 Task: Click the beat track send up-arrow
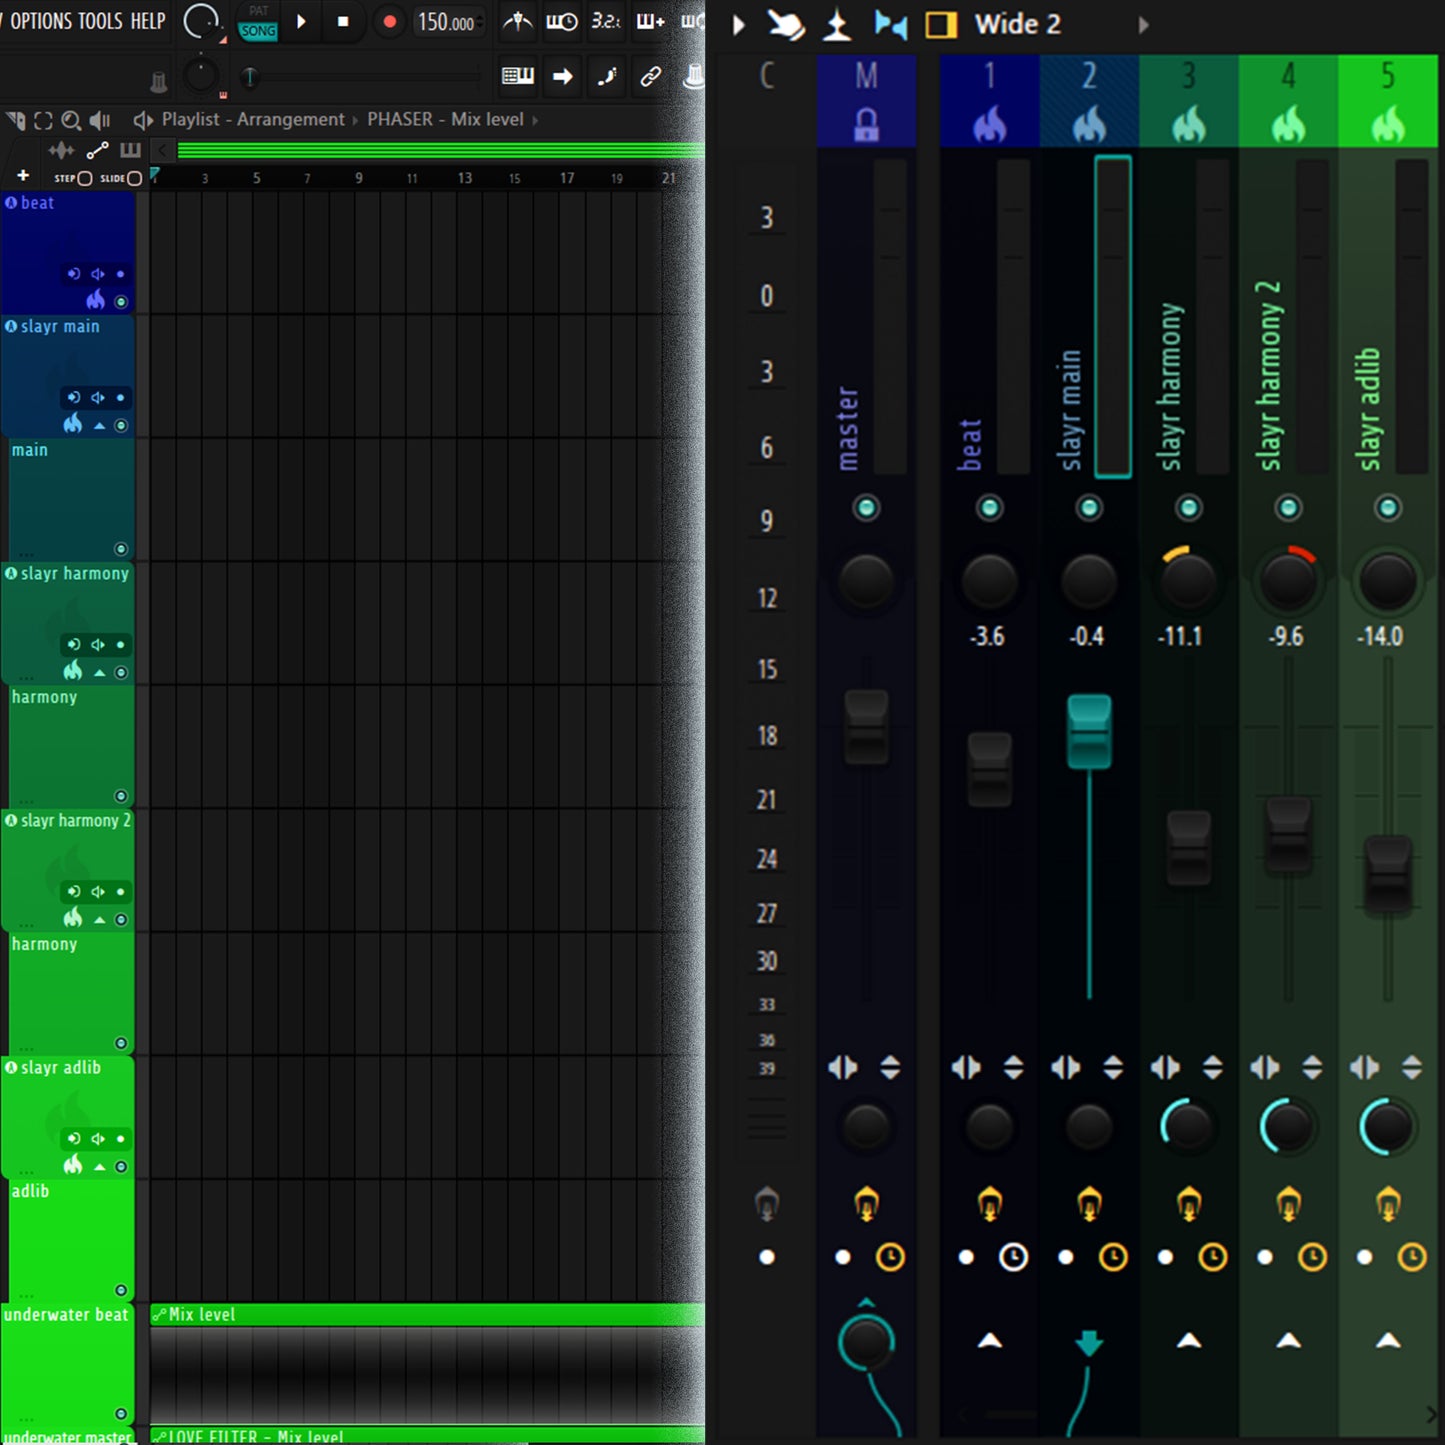(x=989, y=1340)
